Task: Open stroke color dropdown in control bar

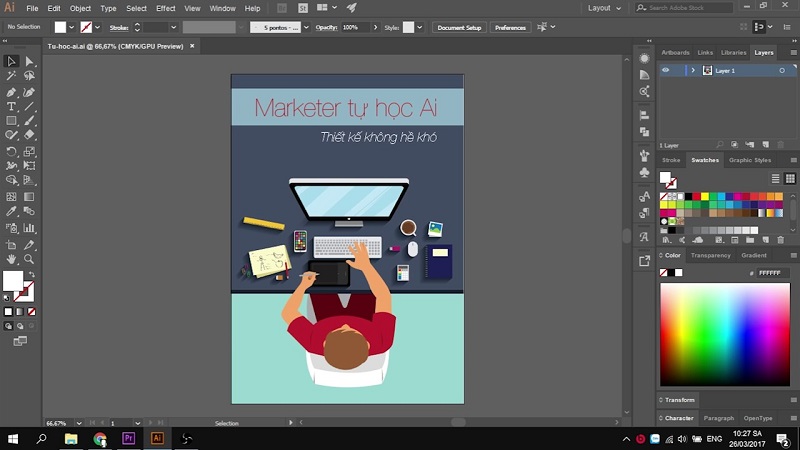Action: 97,27
